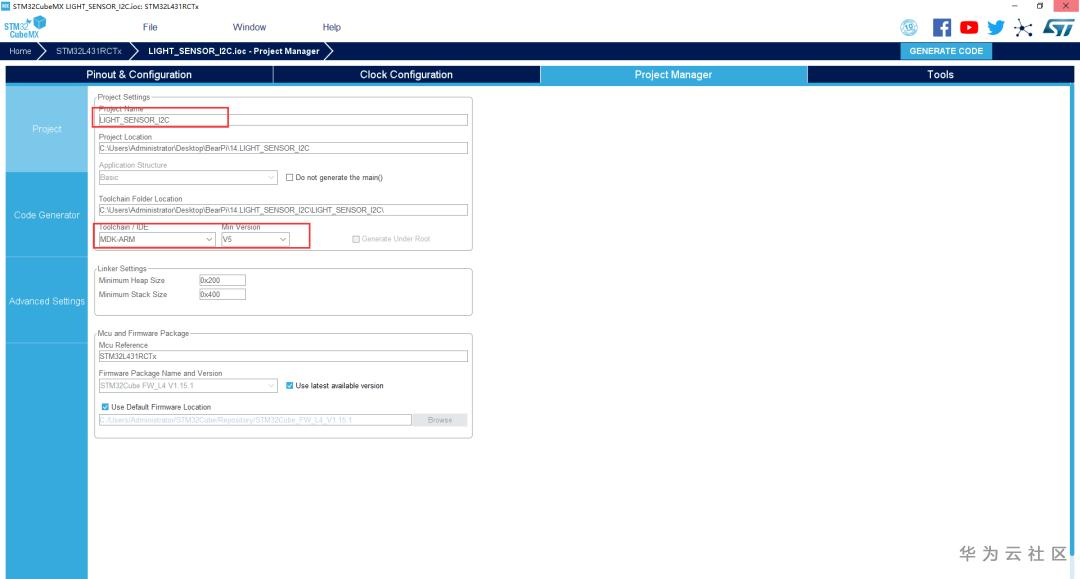Image resolution: width=1080 pixels, height=579 pixels.
Task: Open the Twitter bird icon
Action: pos(996,28)
